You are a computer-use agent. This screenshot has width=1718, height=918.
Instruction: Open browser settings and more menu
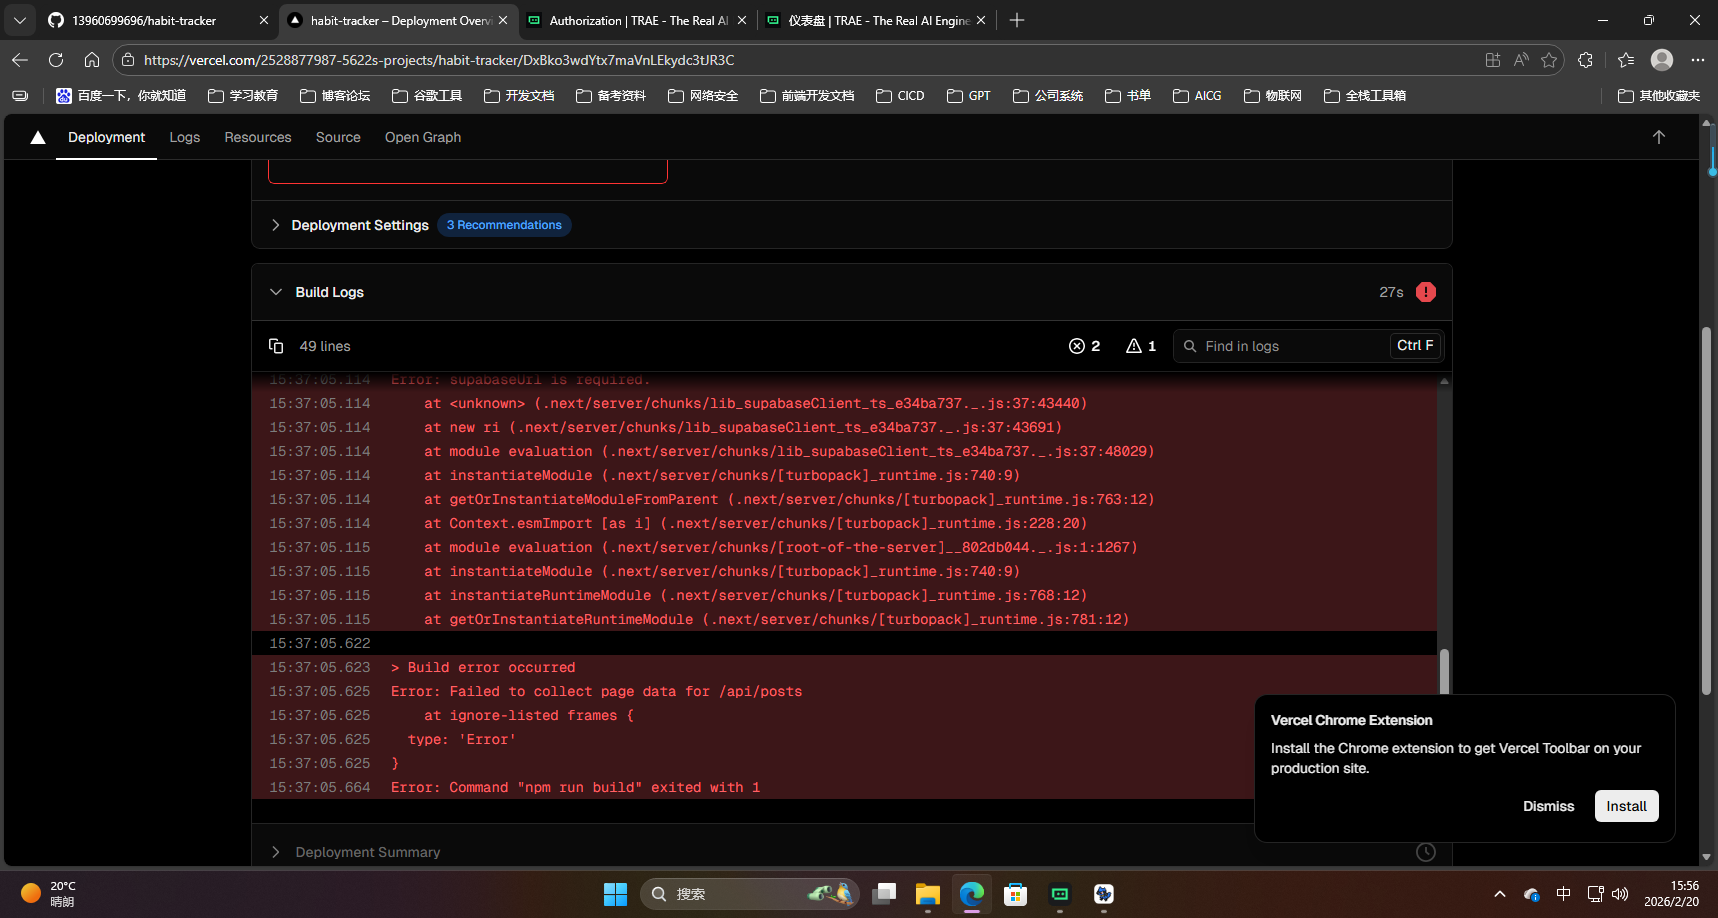coord(1698,60)
